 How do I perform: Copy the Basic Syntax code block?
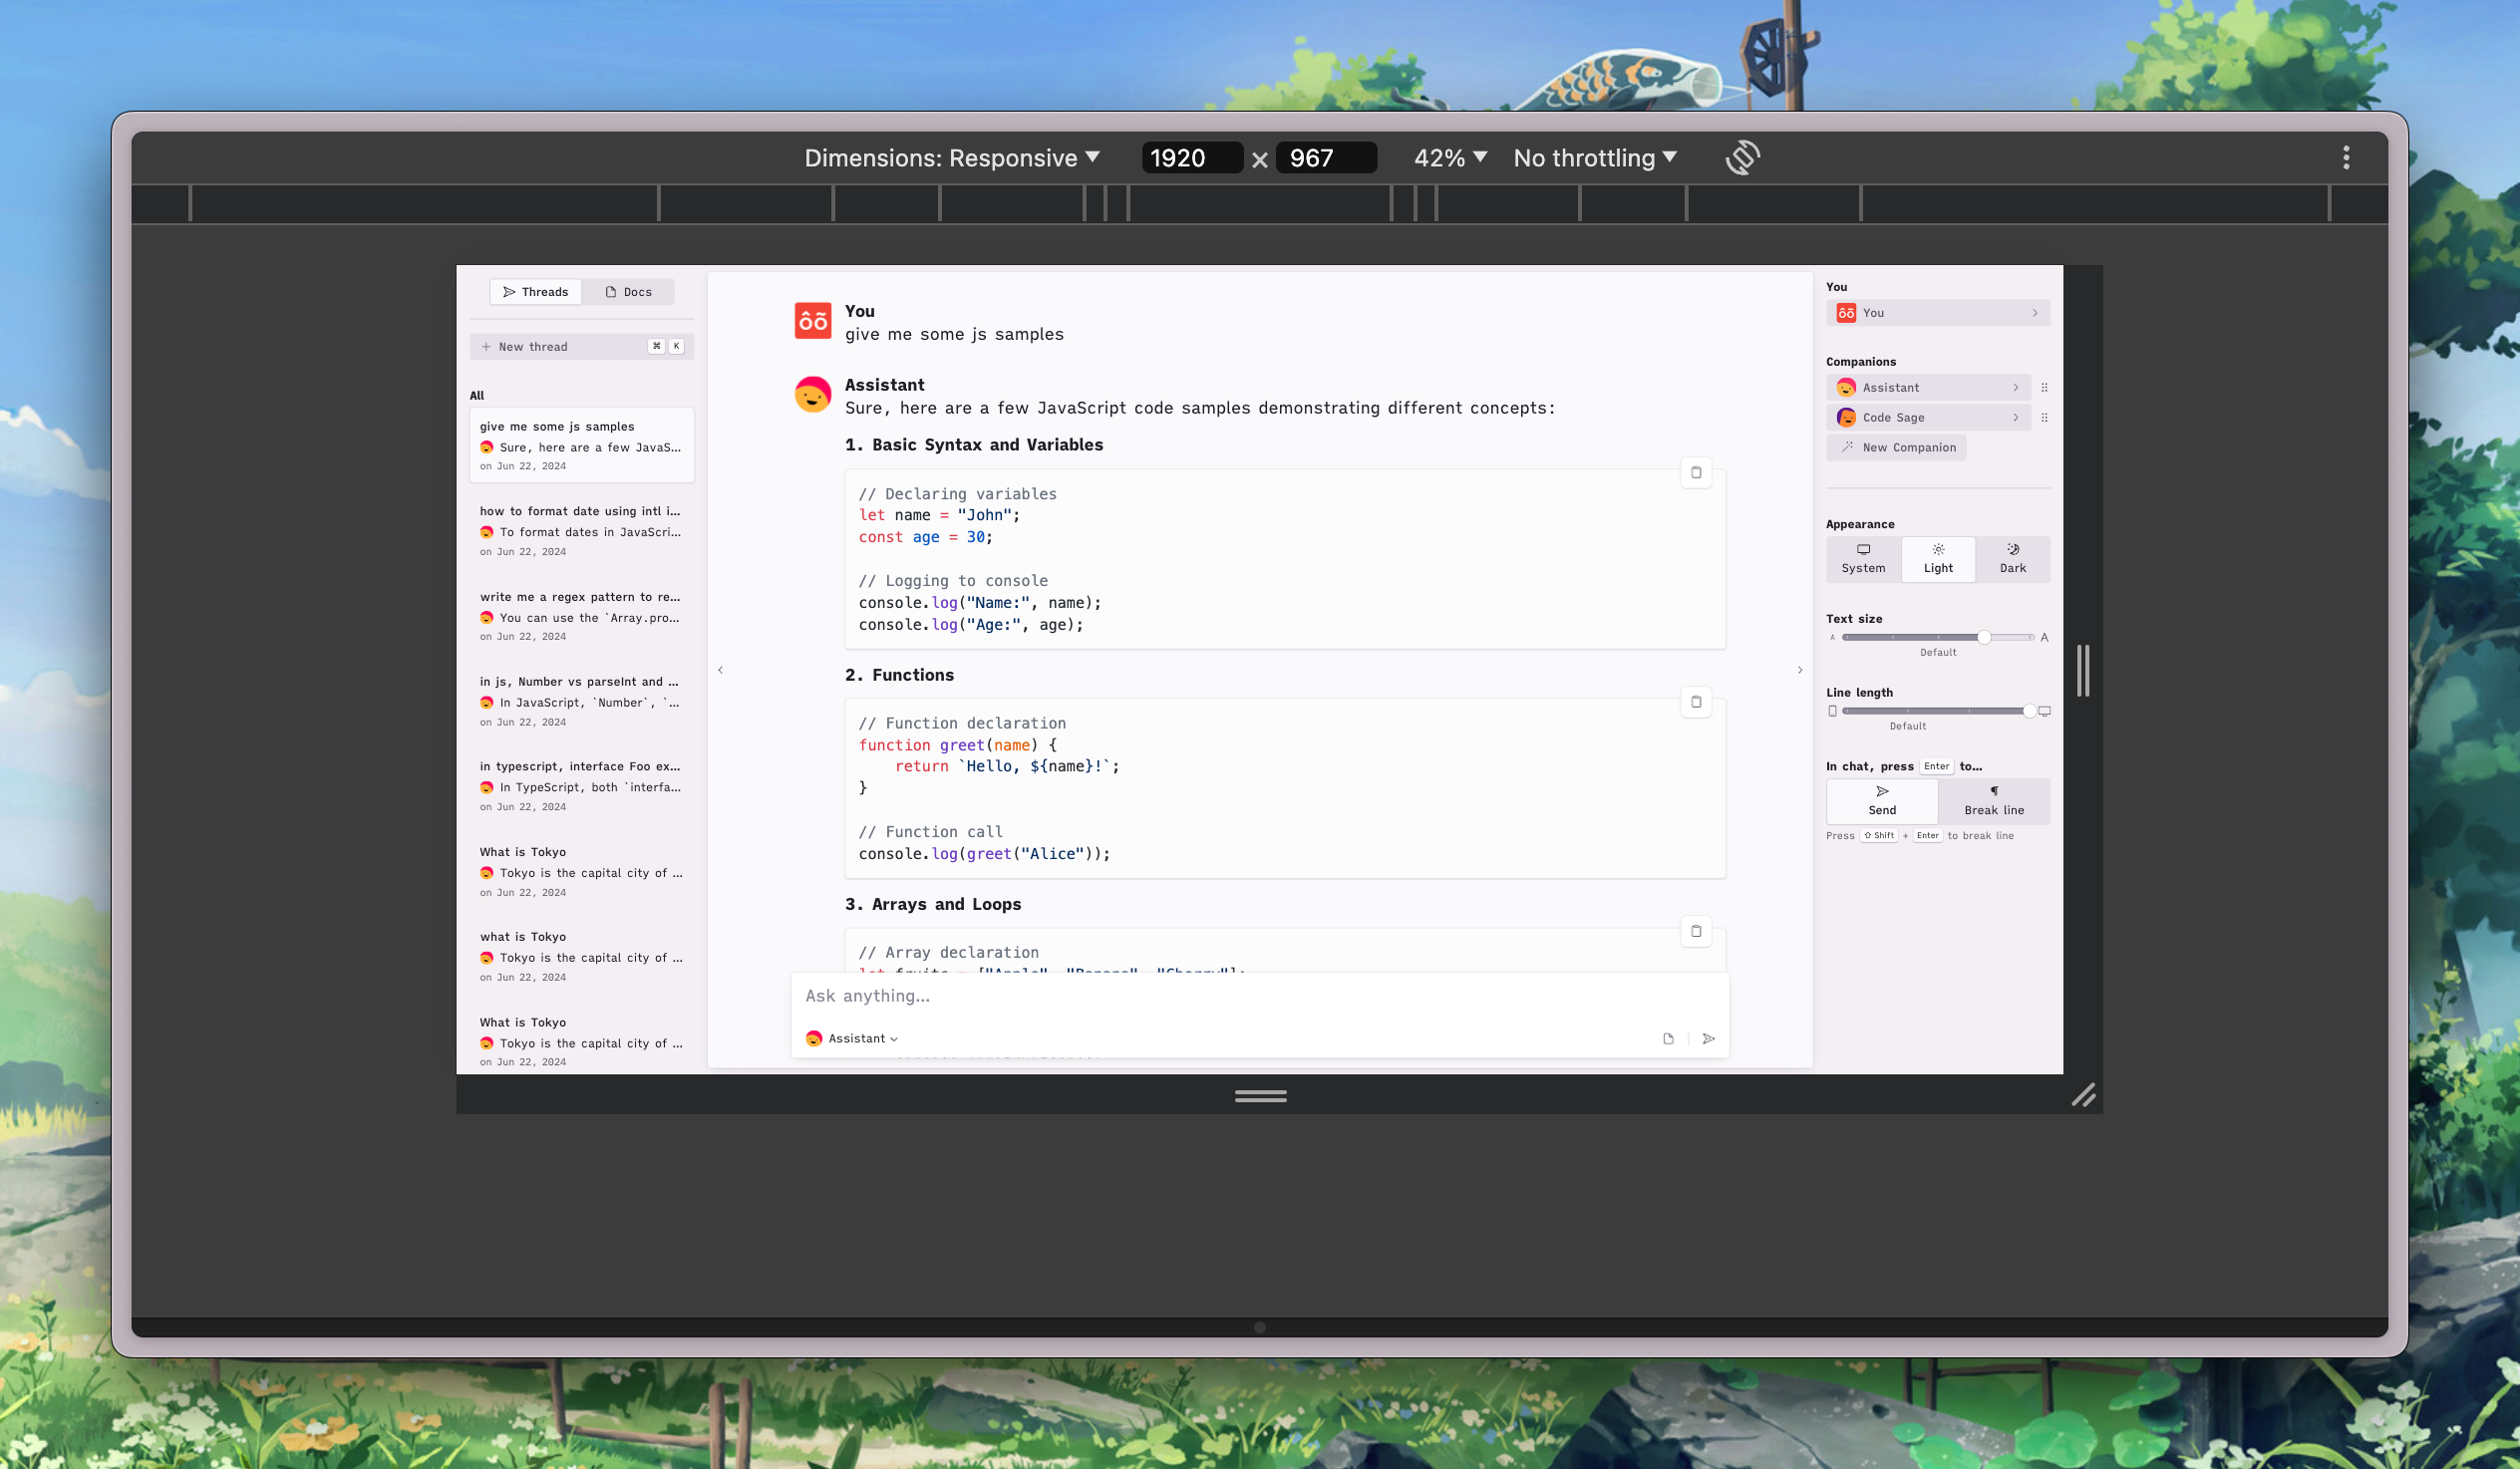coord(1696,472)
